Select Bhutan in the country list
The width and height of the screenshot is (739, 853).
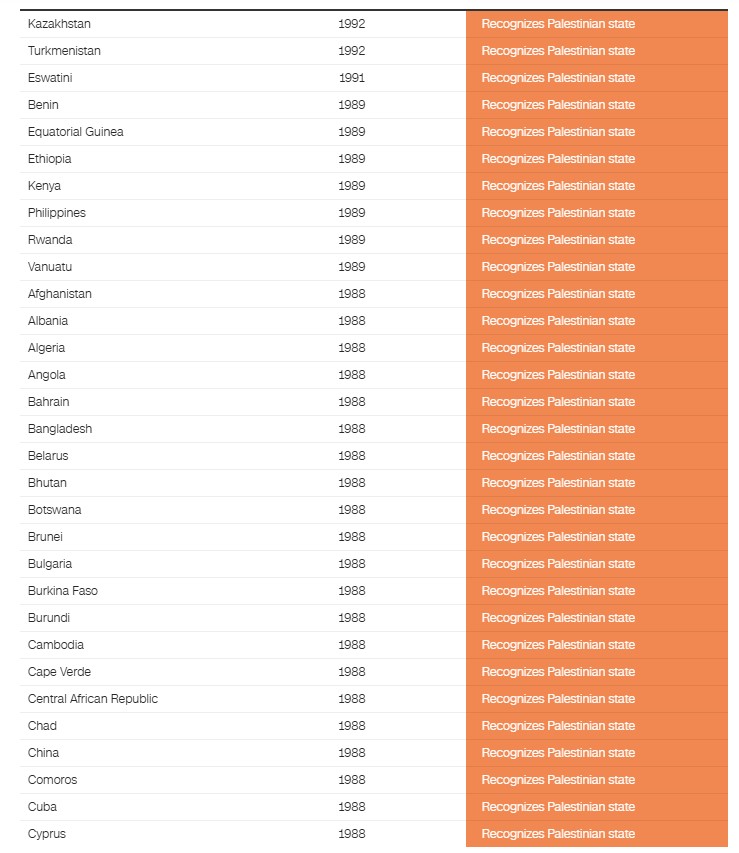47,483
